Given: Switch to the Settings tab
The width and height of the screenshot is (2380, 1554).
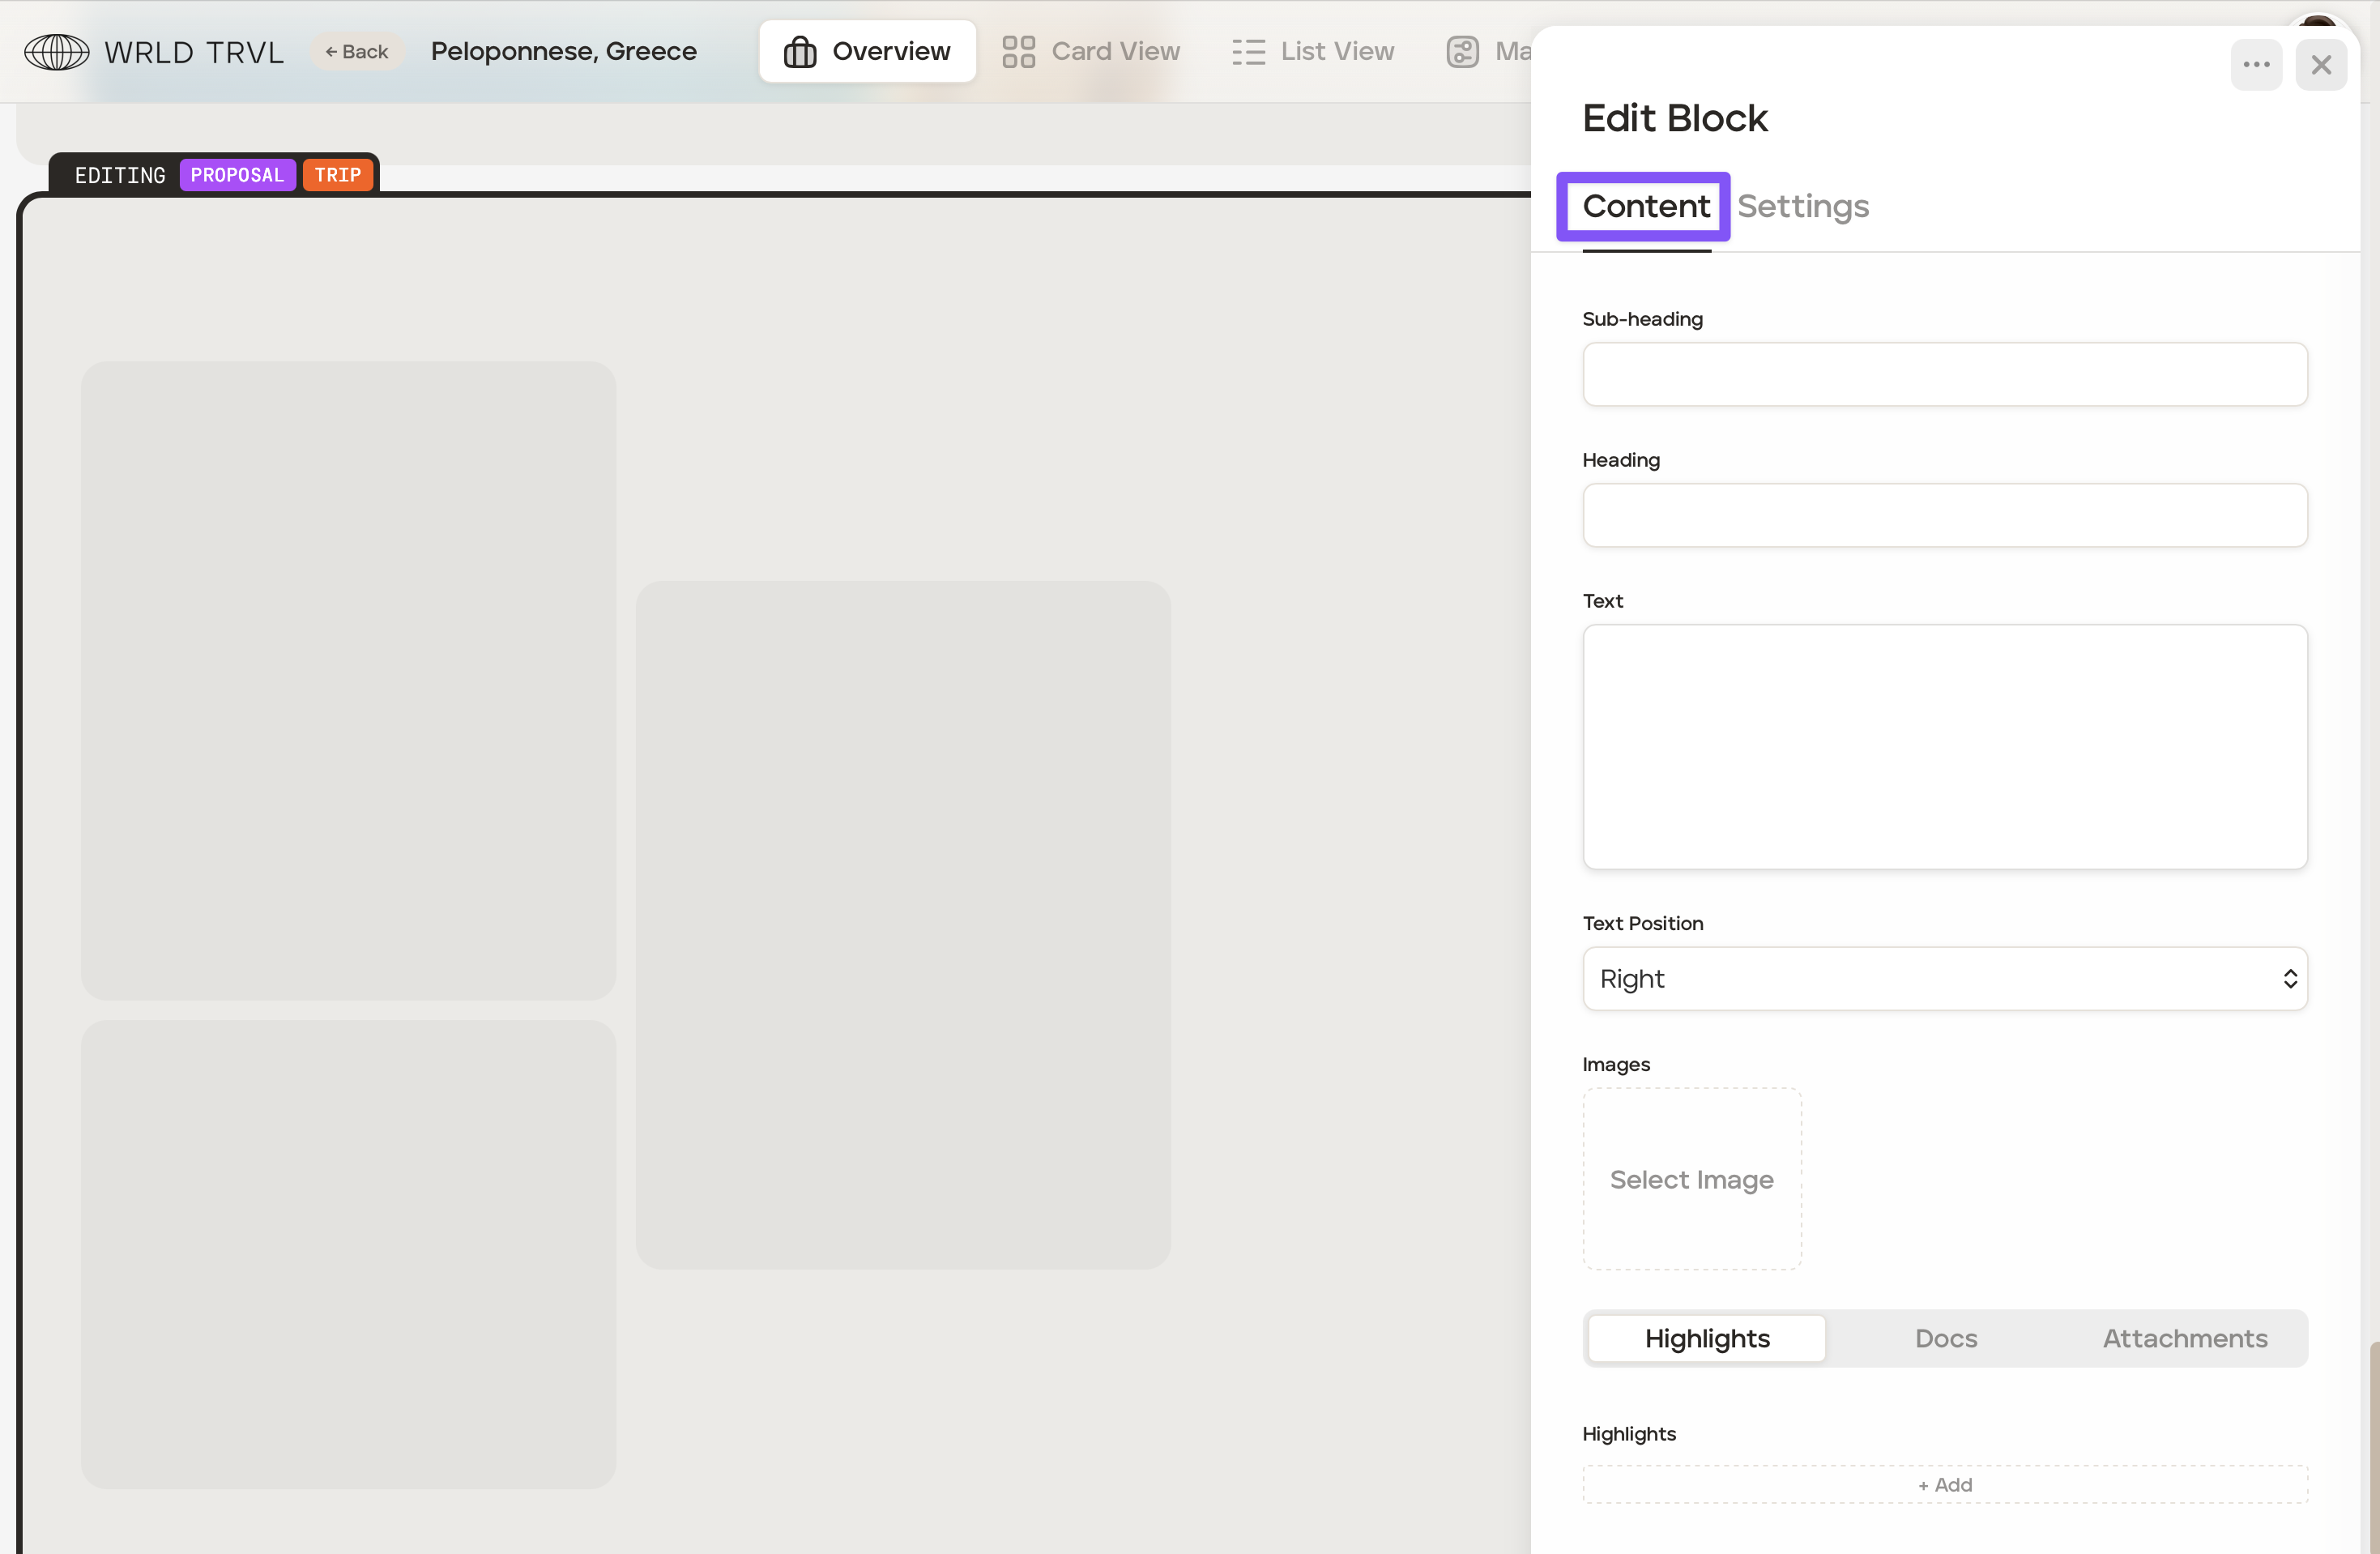Looking at the screenshot, I should pyautogui.click(x=1802, y=206).
